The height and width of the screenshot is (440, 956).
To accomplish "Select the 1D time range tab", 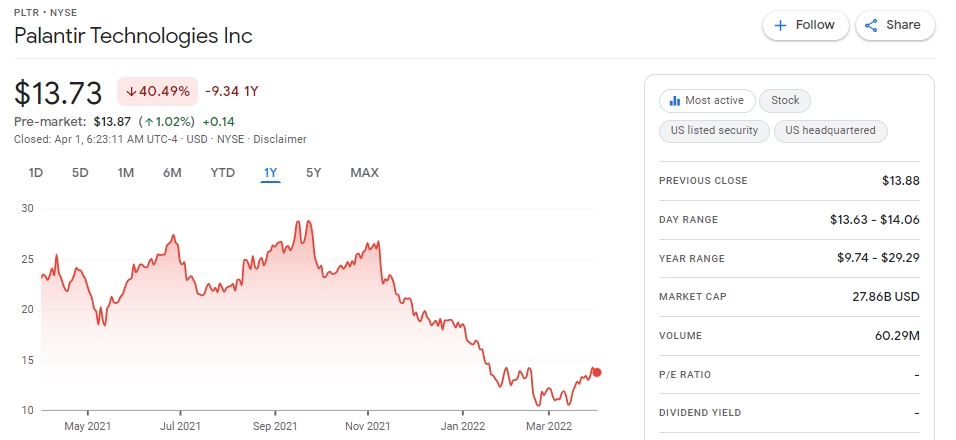I will click(35, 172).
